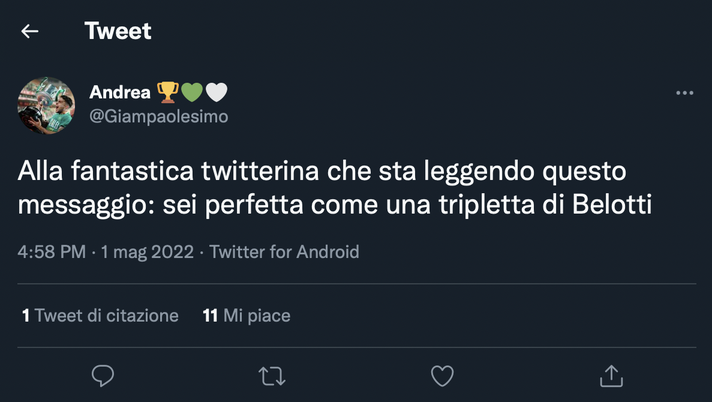The height and width of the screenshot is (402, 712).
Task: Share the tweet via the upload icon
Action: 611,375
